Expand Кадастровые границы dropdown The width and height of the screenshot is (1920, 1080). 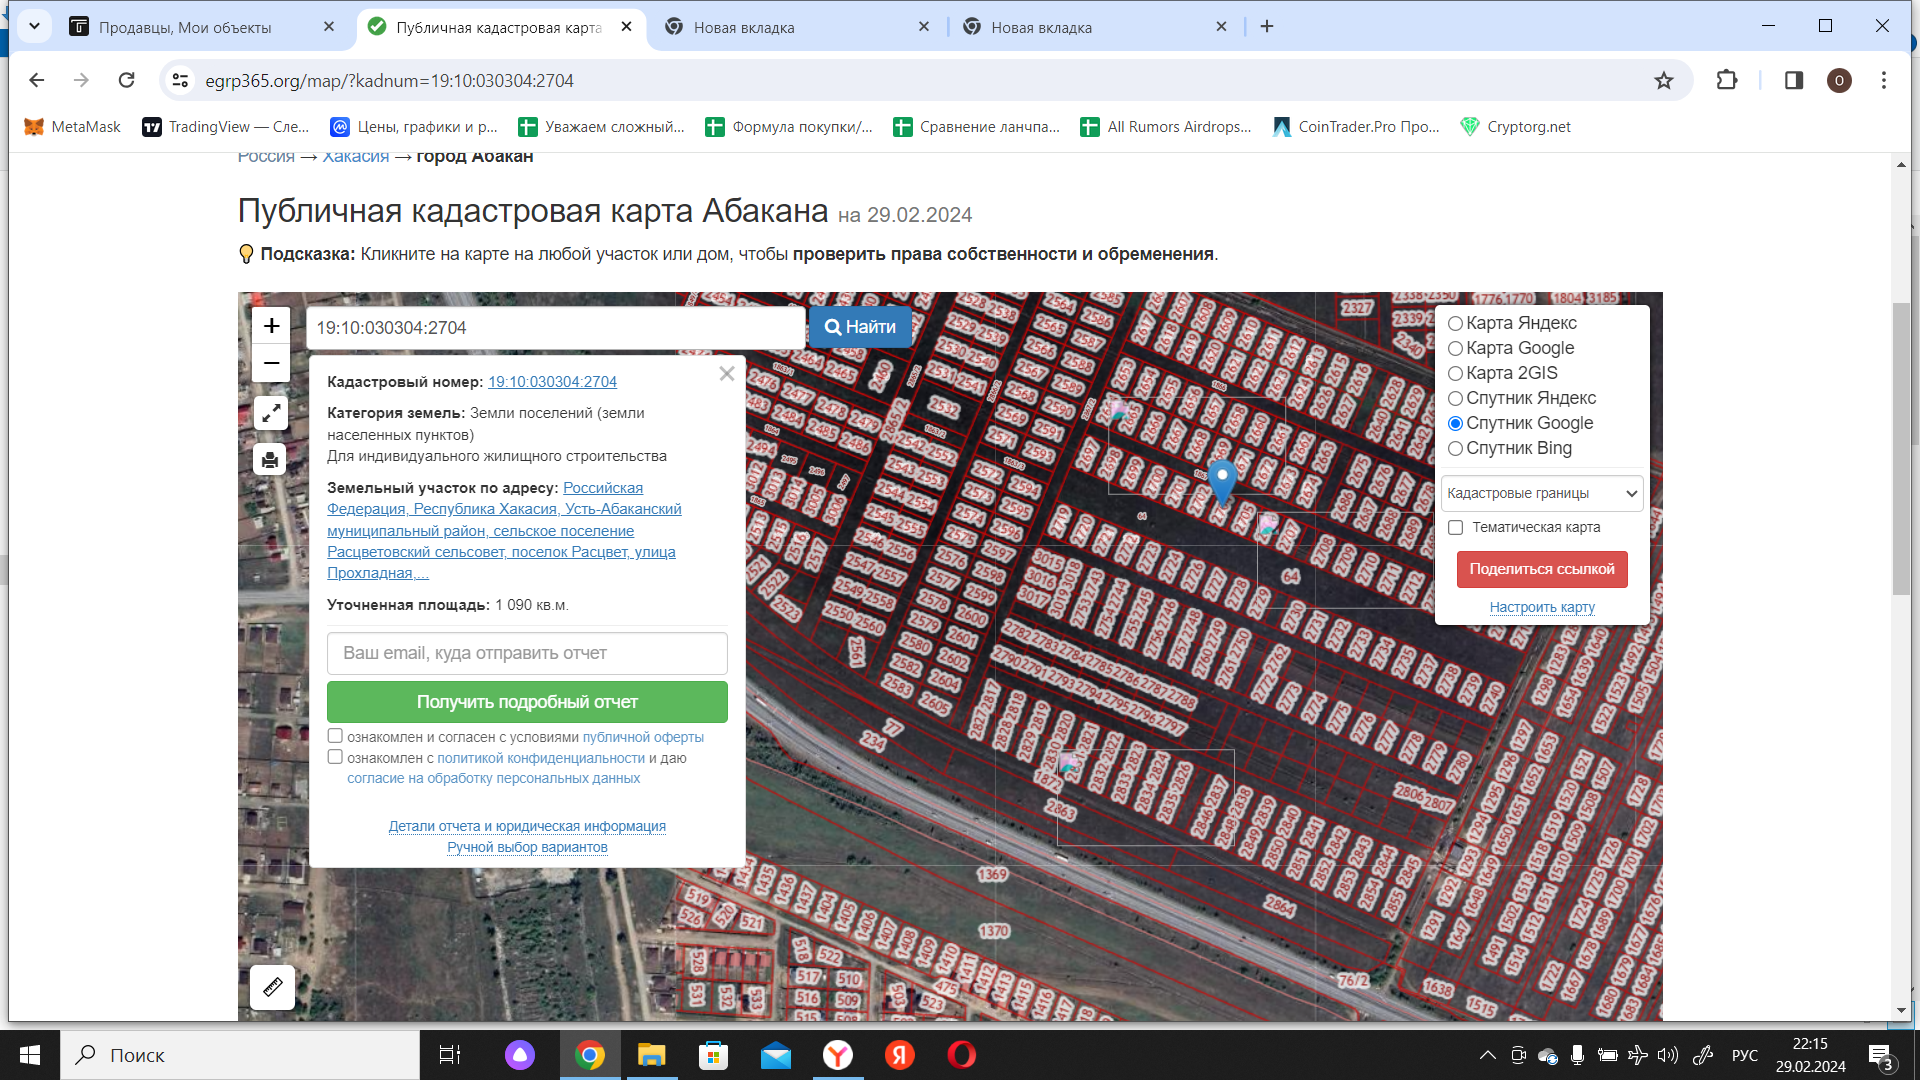click(x=1541, y=493)
